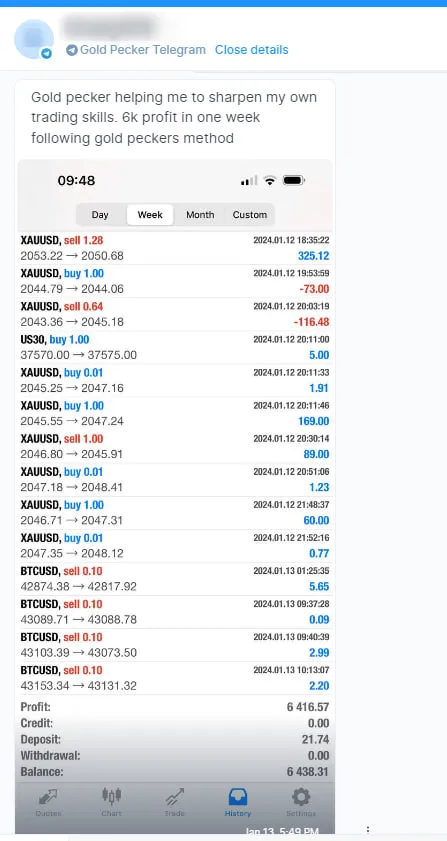Viewport: 447px width, 841px height.
Task: Select the Week range tab
Action: click(x=150, y=215)
